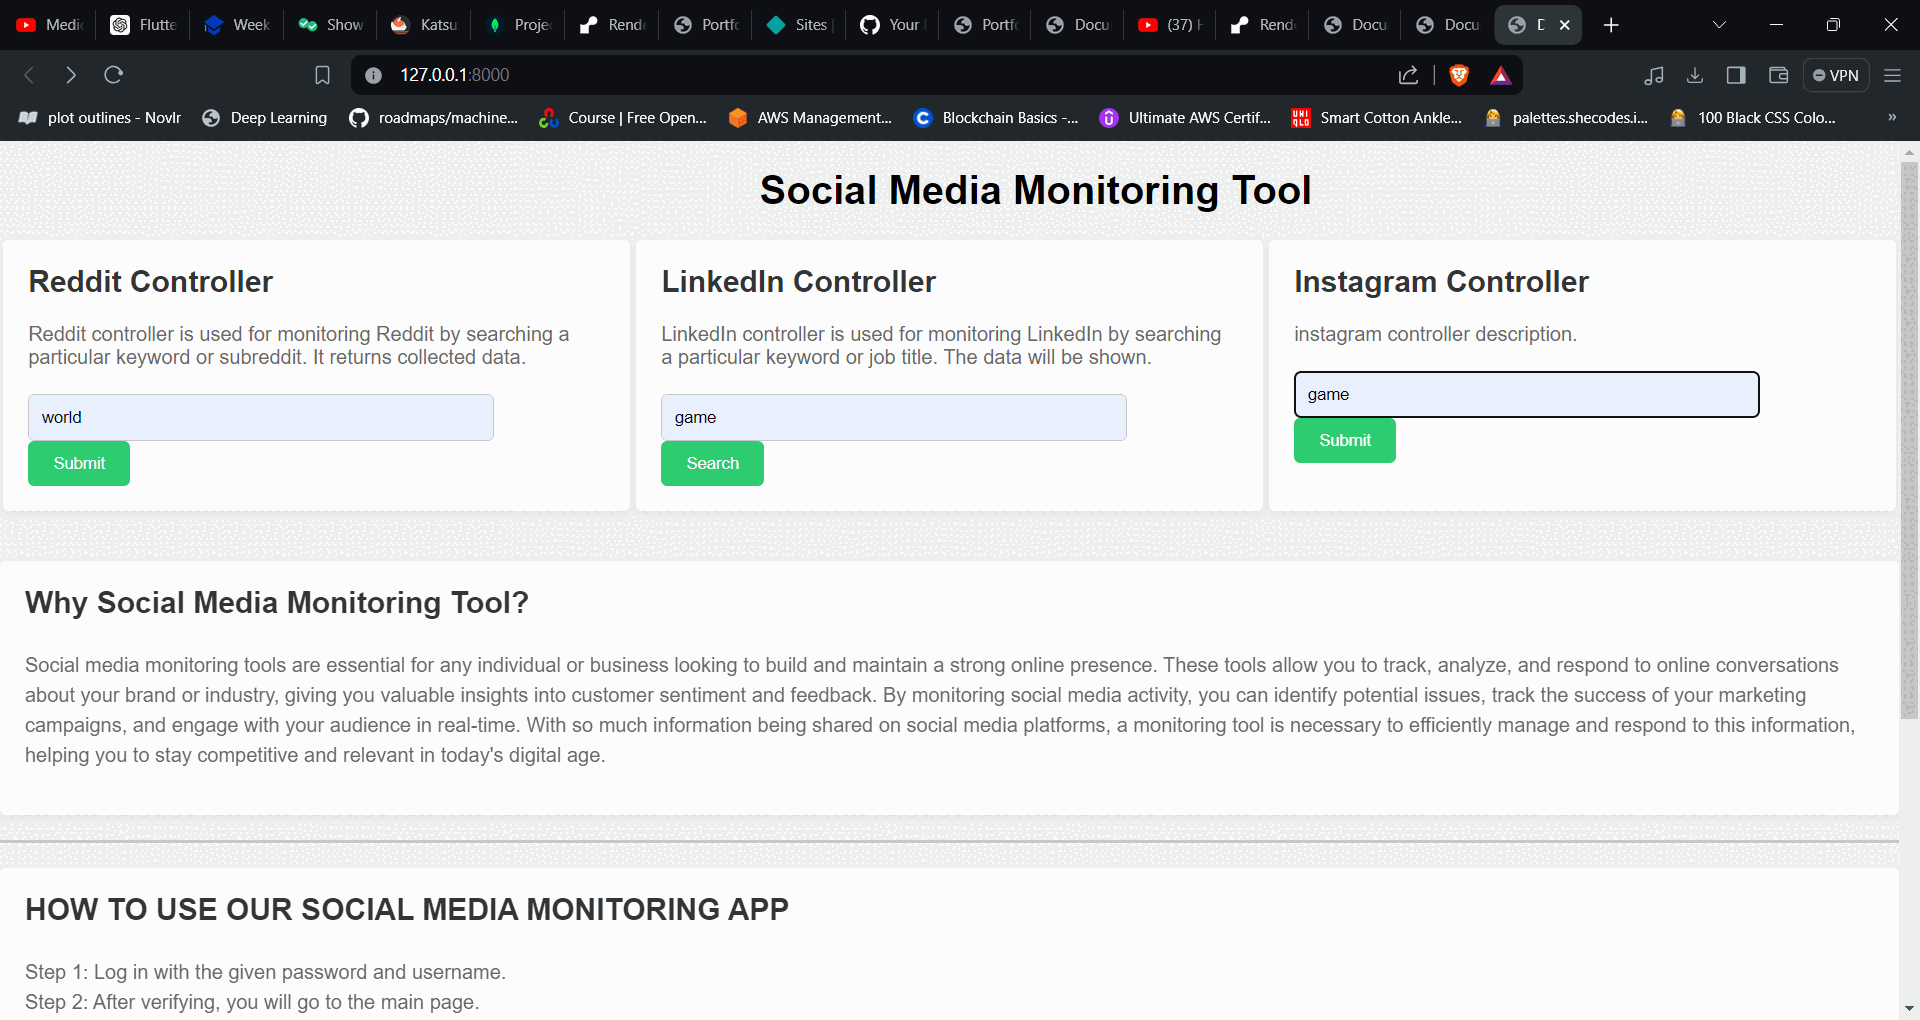Switch to the Katsu tab
The image size is (1920, 1020).
[x=424, y=25]
